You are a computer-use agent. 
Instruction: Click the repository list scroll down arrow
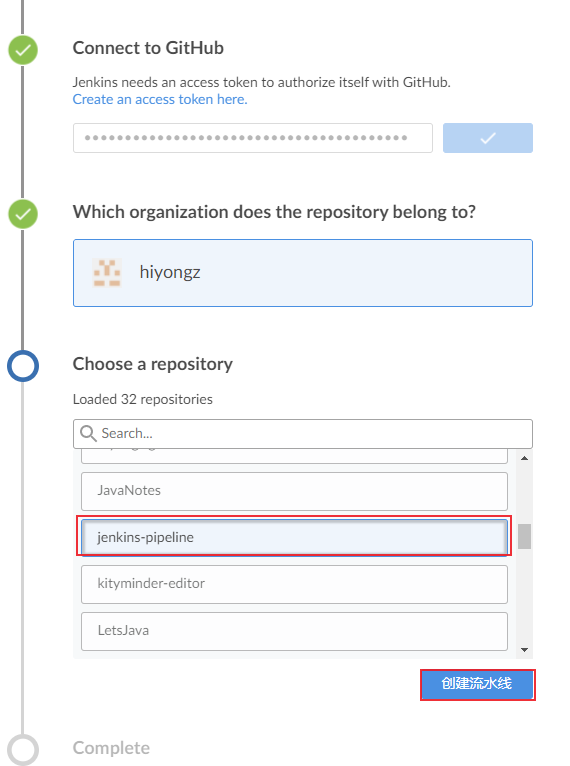pos(524,650)
